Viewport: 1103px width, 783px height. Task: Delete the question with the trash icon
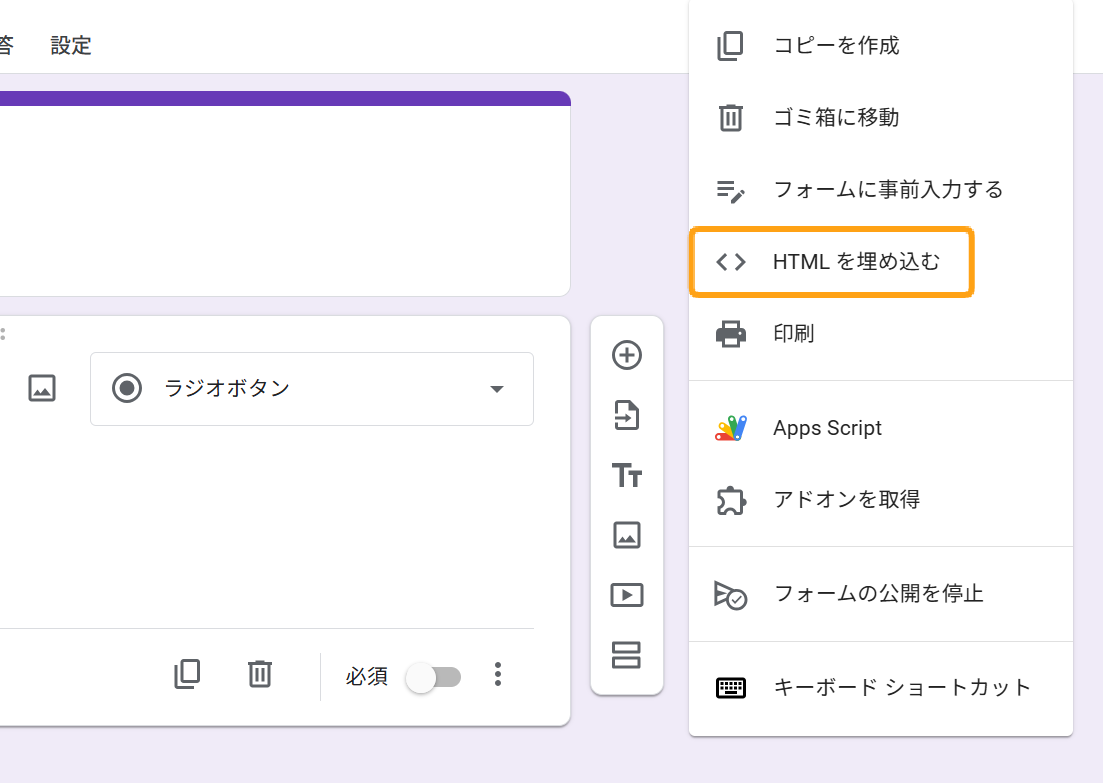260,674
